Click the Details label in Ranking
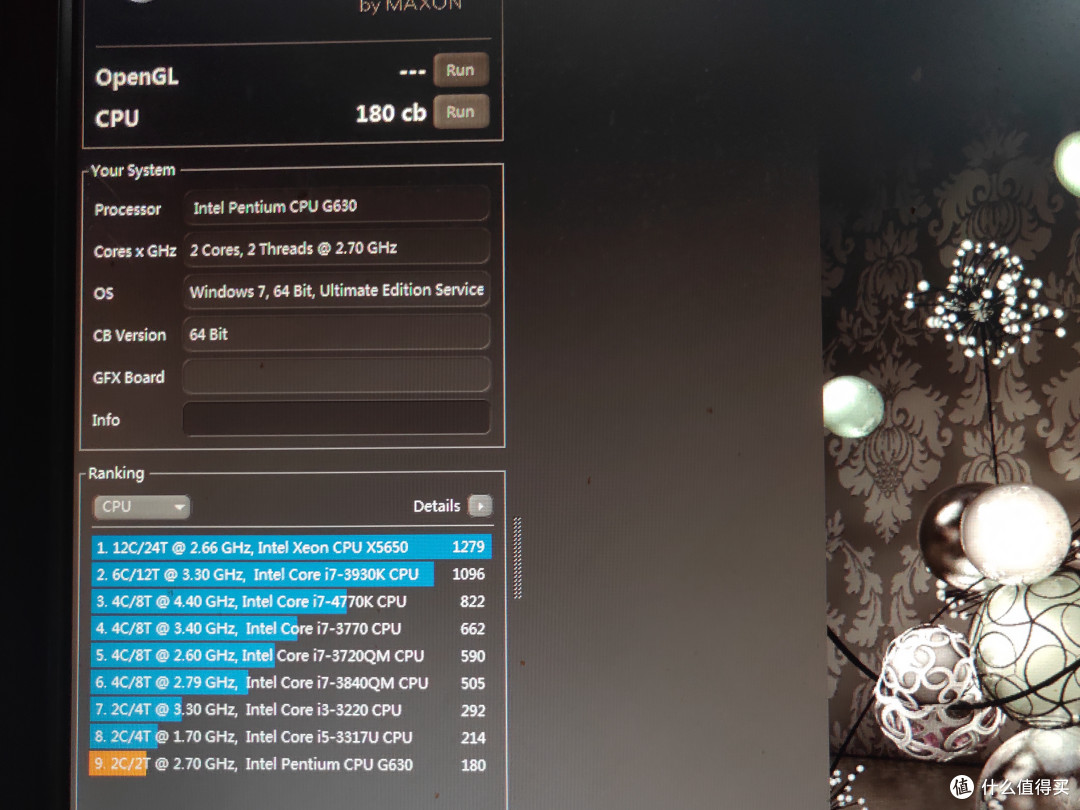The width and height of the screenshot is (1080, 810). (x=437, y=506)
